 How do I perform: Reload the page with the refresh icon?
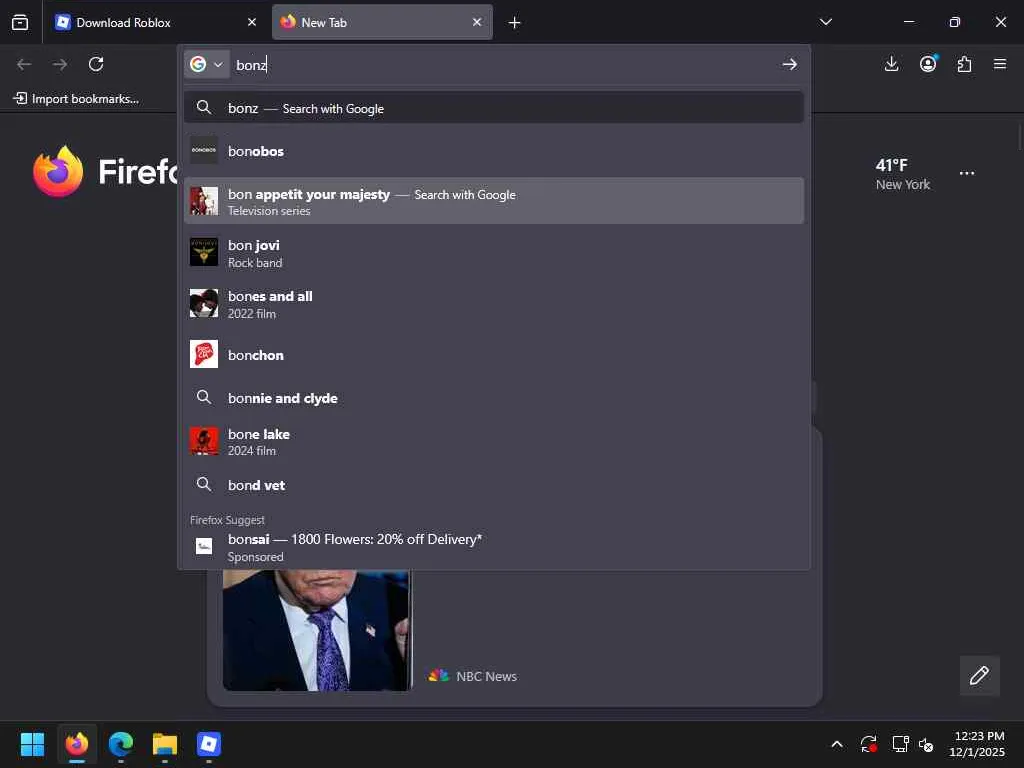coord(96,64)
